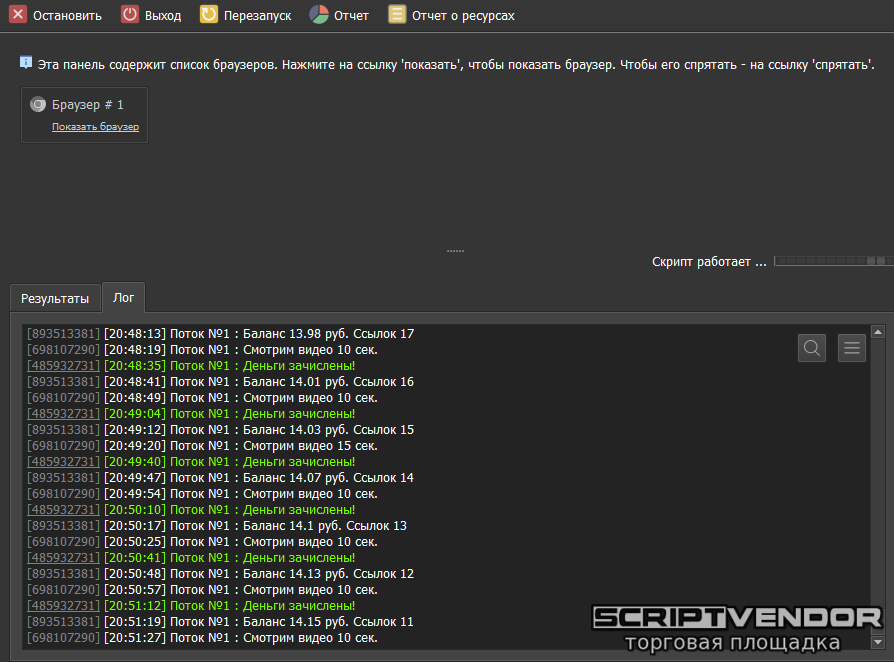Click the red Остановить stop icon
This screenshot has width=894, height=662.
(18, 15)
